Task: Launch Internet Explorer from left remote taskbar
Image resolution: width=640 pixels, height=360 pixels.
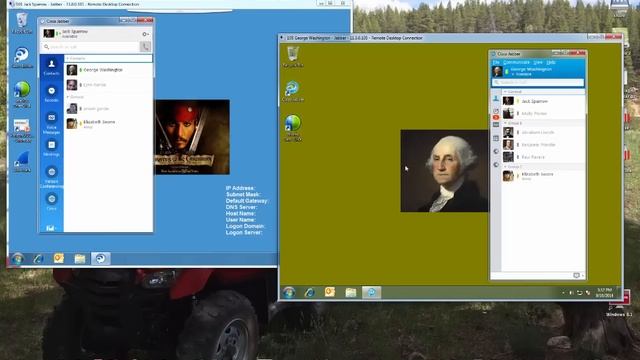Action: pos(38,259)
